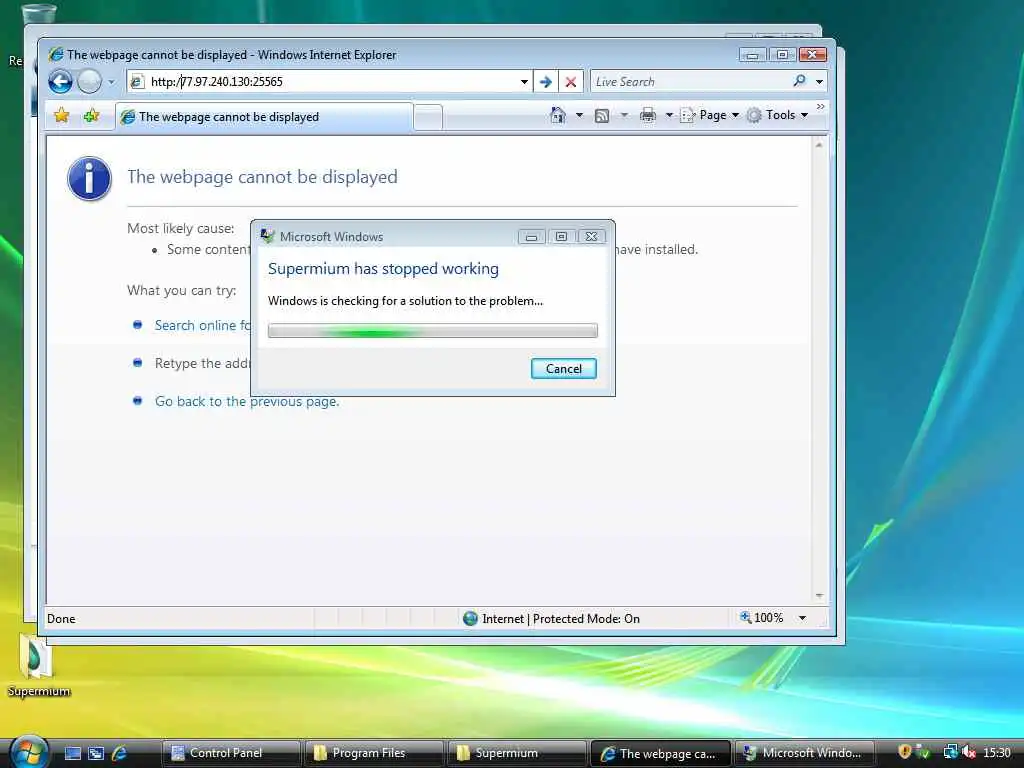Click the 'Retype the address' text
The height and width of the screenshot is (768, 1024).
[x=202, y=363]
